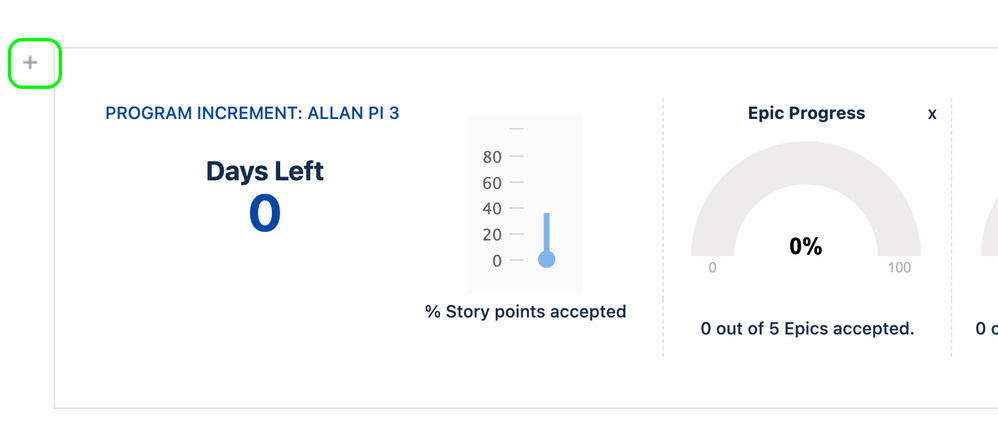Click the 60 axis label on thermometer
This screenshot has width=998, height=443.
(492, 183)
